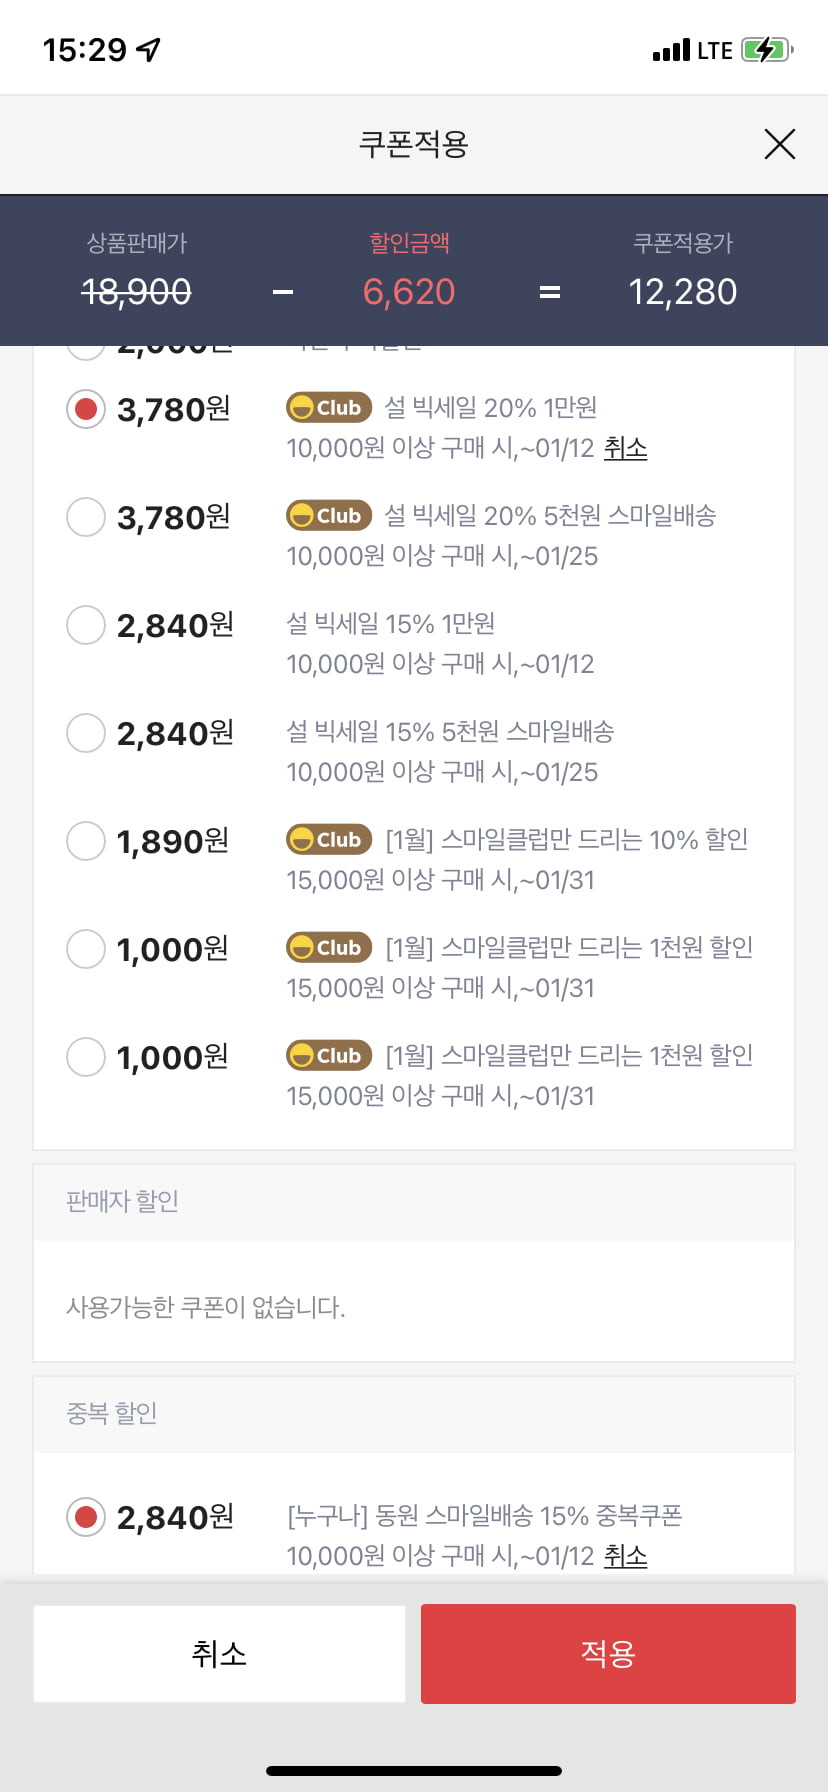
Task: Tap the white 취소 button at bottom
Action: 219,1654
